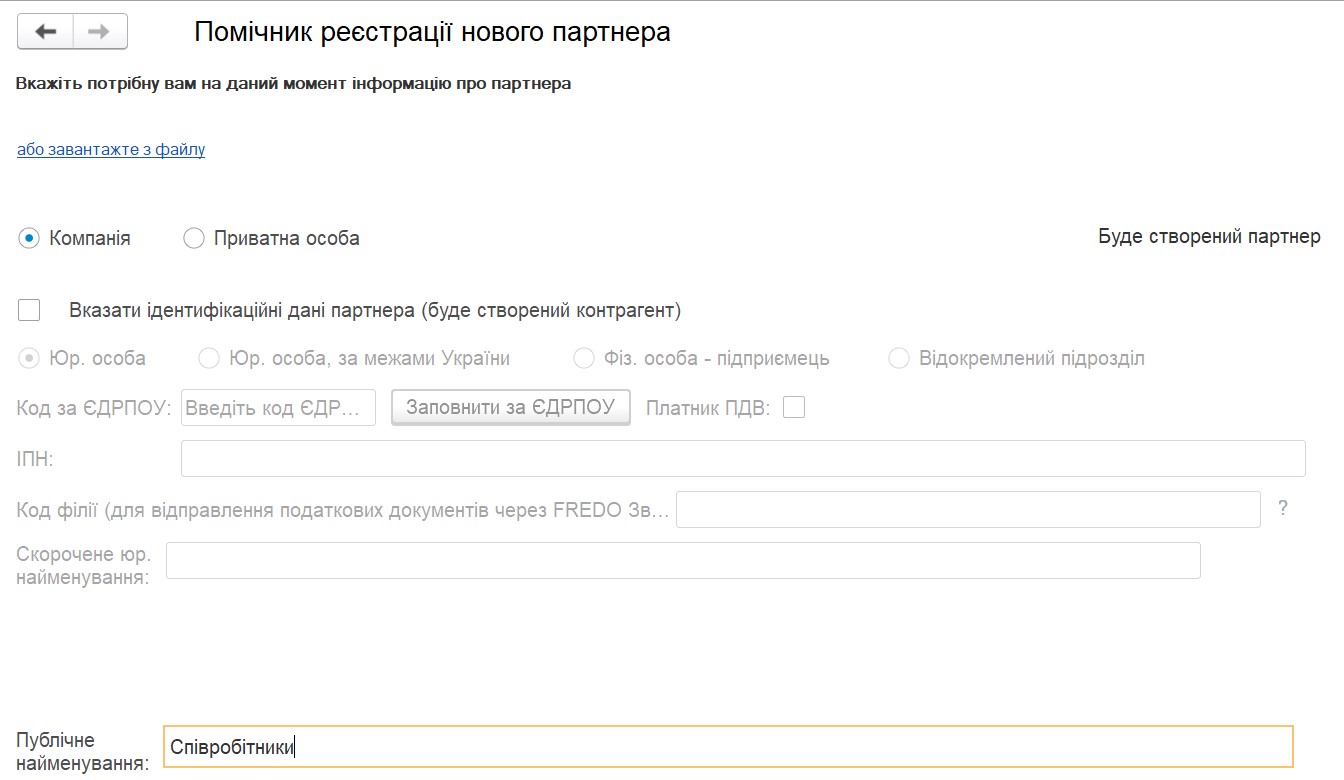Choose 'Фіз. особа - підприємець' option
Image resolution: width=1344 pixels, height=780 pixels.
click(x=584, y=358)
